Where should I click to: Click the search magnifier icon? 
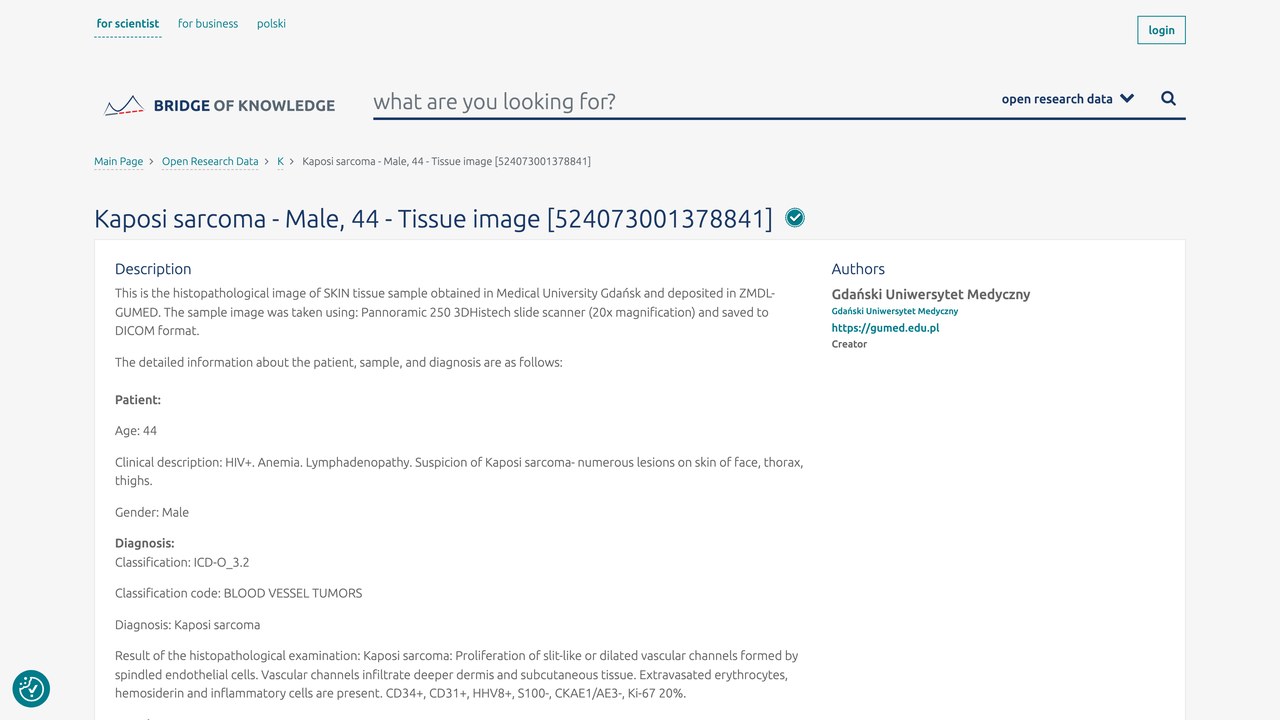click(x=1168, y=99)
